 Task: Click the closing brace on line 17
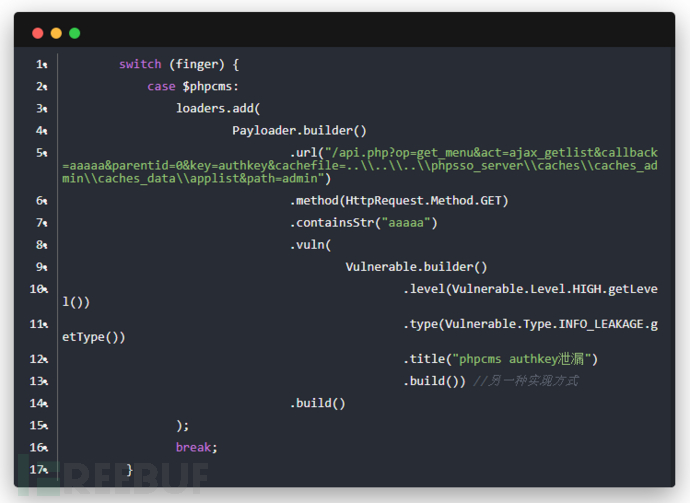click(129, 470)
